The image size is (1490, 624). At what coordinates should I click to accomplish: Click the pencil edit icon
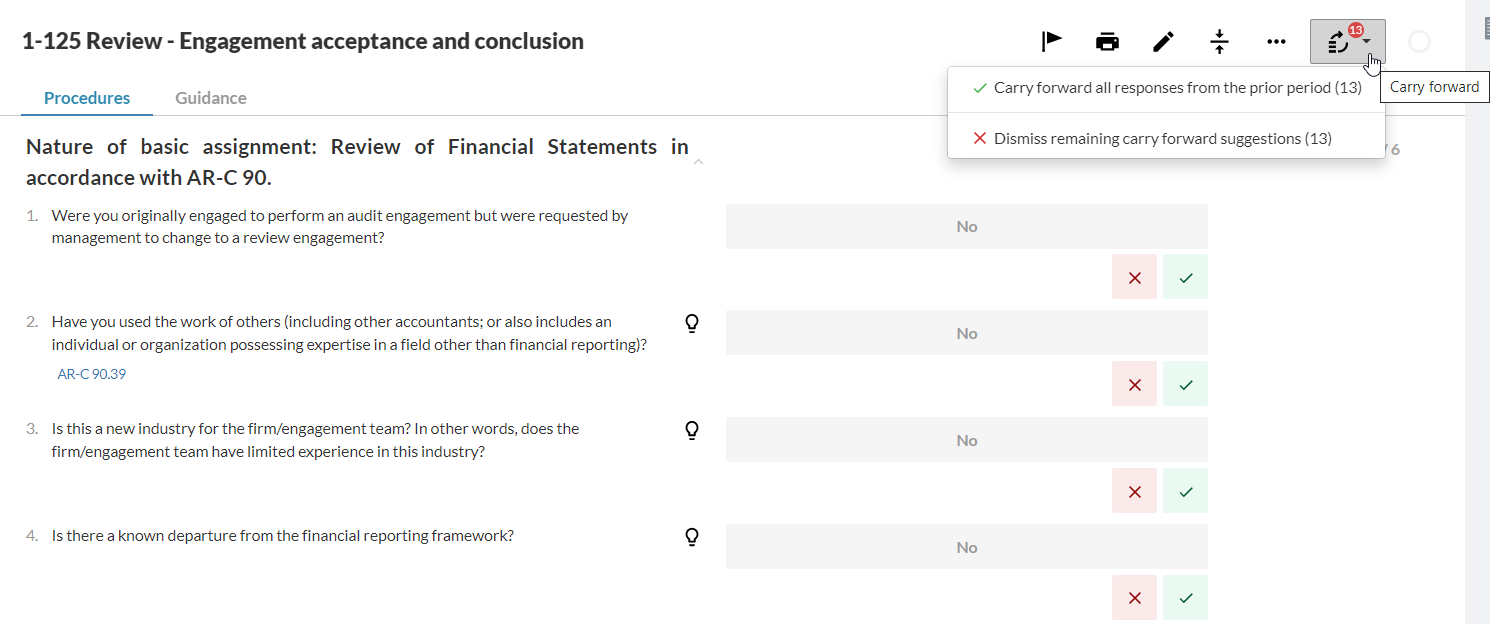[1163, 41]
